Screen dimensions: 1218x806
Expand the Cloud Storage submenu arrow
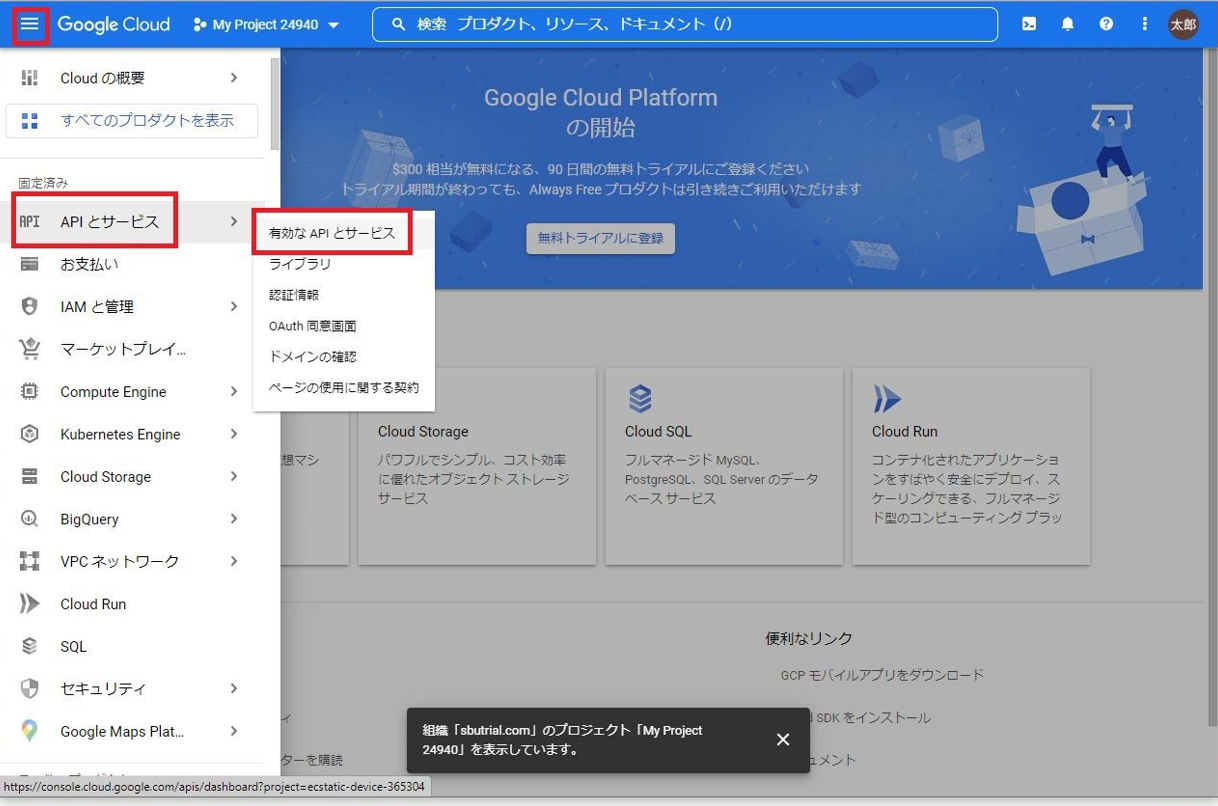[234, 477]
